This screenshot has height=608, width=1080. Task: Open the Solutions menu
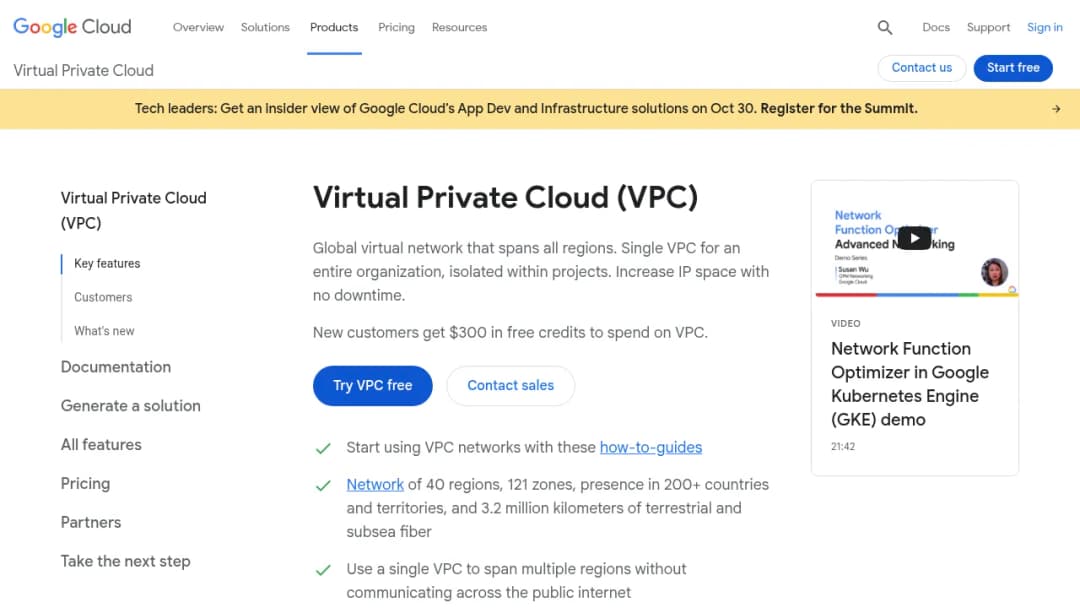pyautogui.click(x=265, y=28)
